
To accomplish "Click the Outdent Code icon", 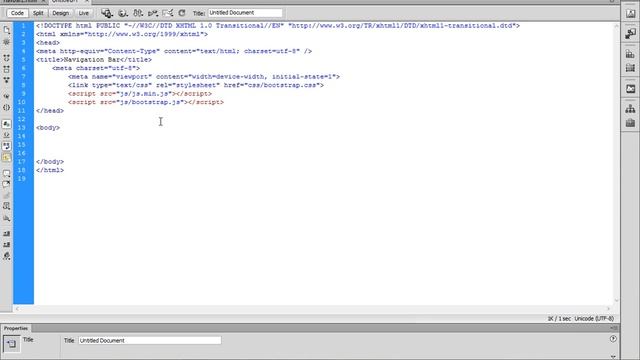I will pos(7,245).
